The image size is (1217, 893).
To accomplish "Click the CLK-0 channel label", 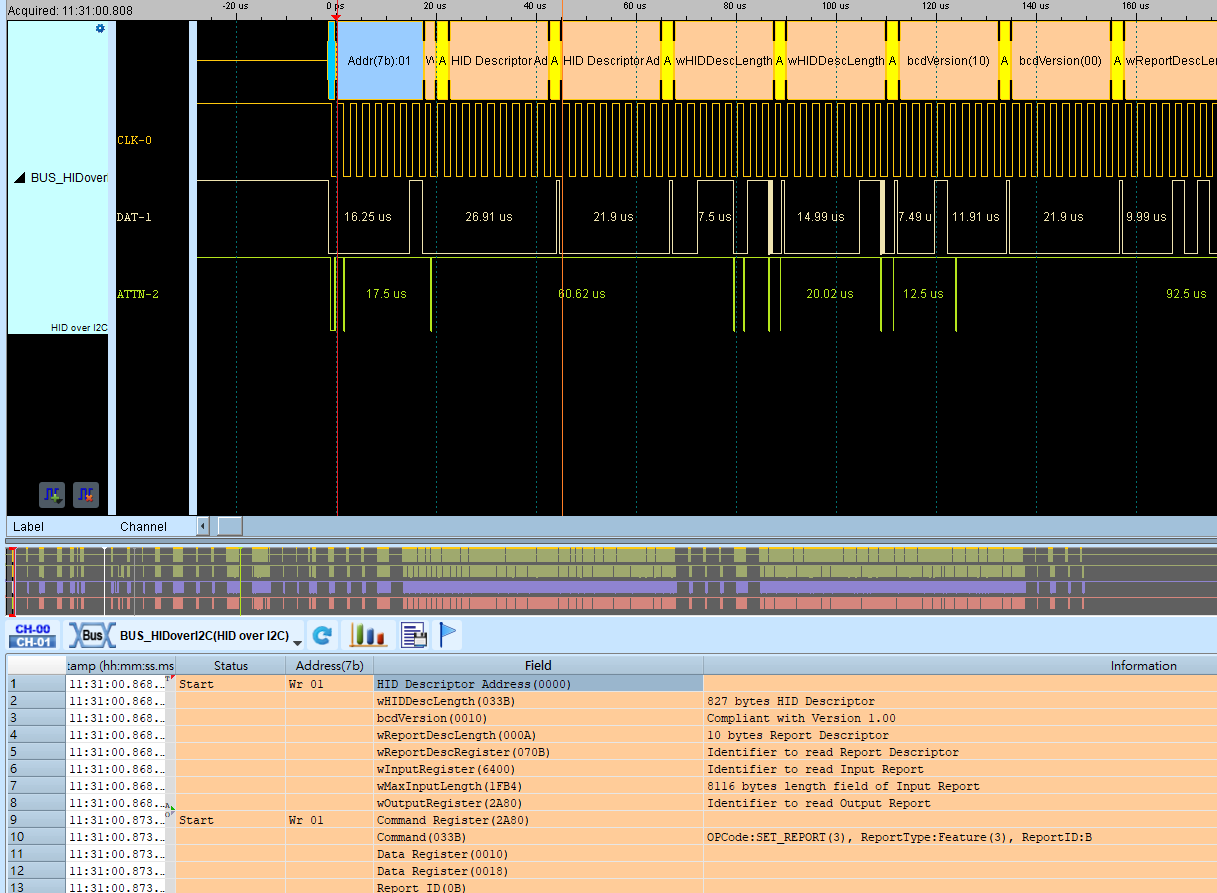I will [135, 140].
